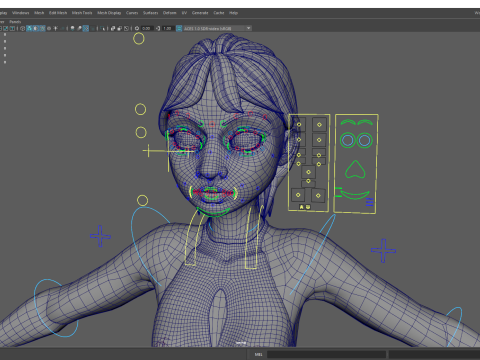Toggle Safe Title display icon
This screenshot has height=360, width=480.
coord(12,28)
